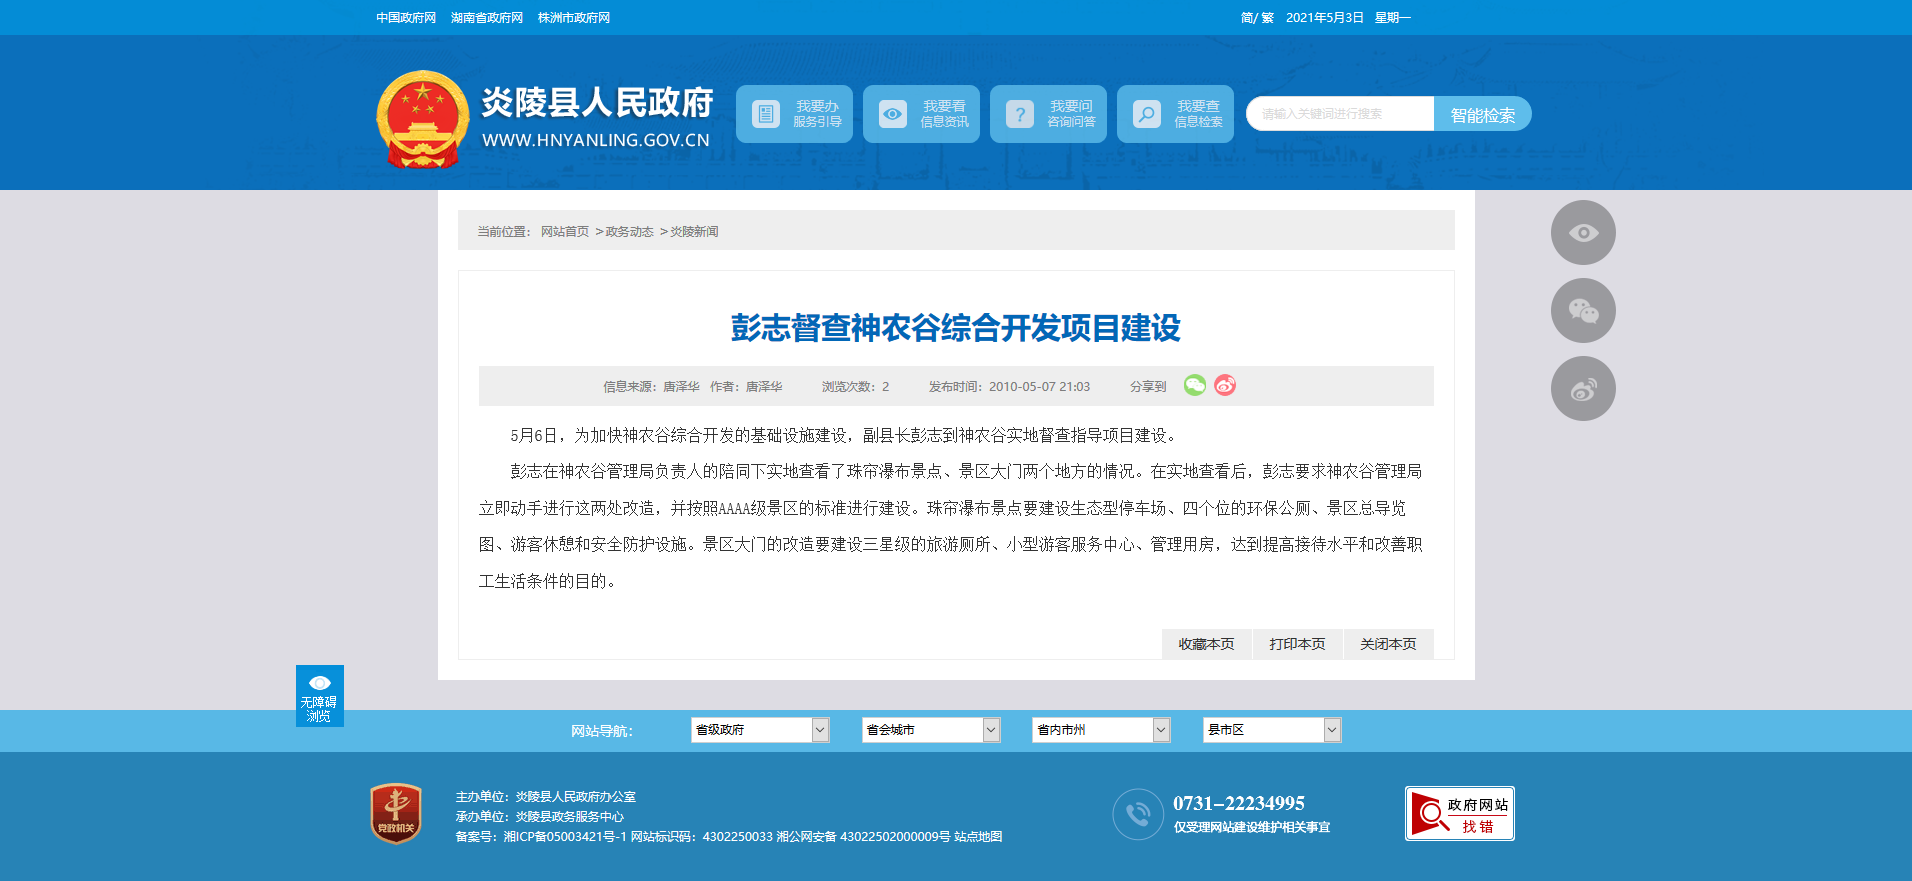Expand the 县市区 dropdown
This screenshot has height=881, width=1912.
click(1272, 730)
